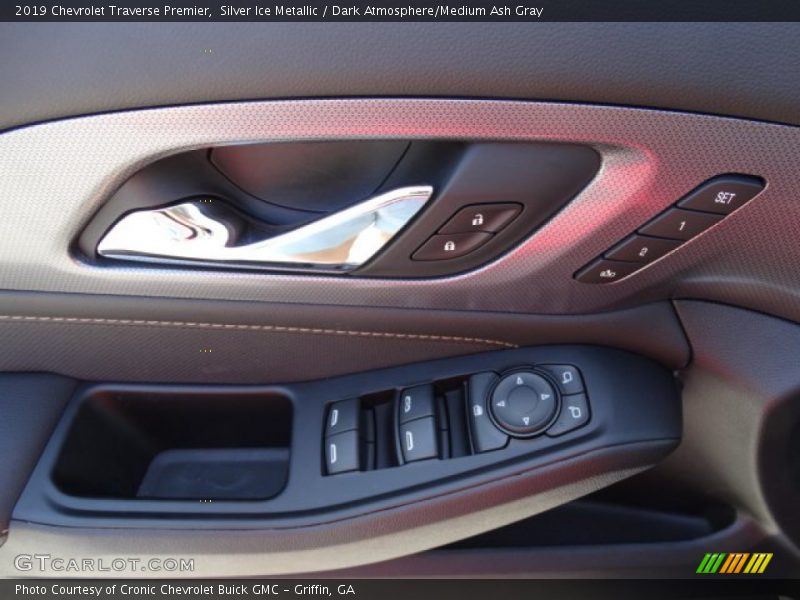
Task: Click the door unlock button with open padlock
Action: [480, 219]
